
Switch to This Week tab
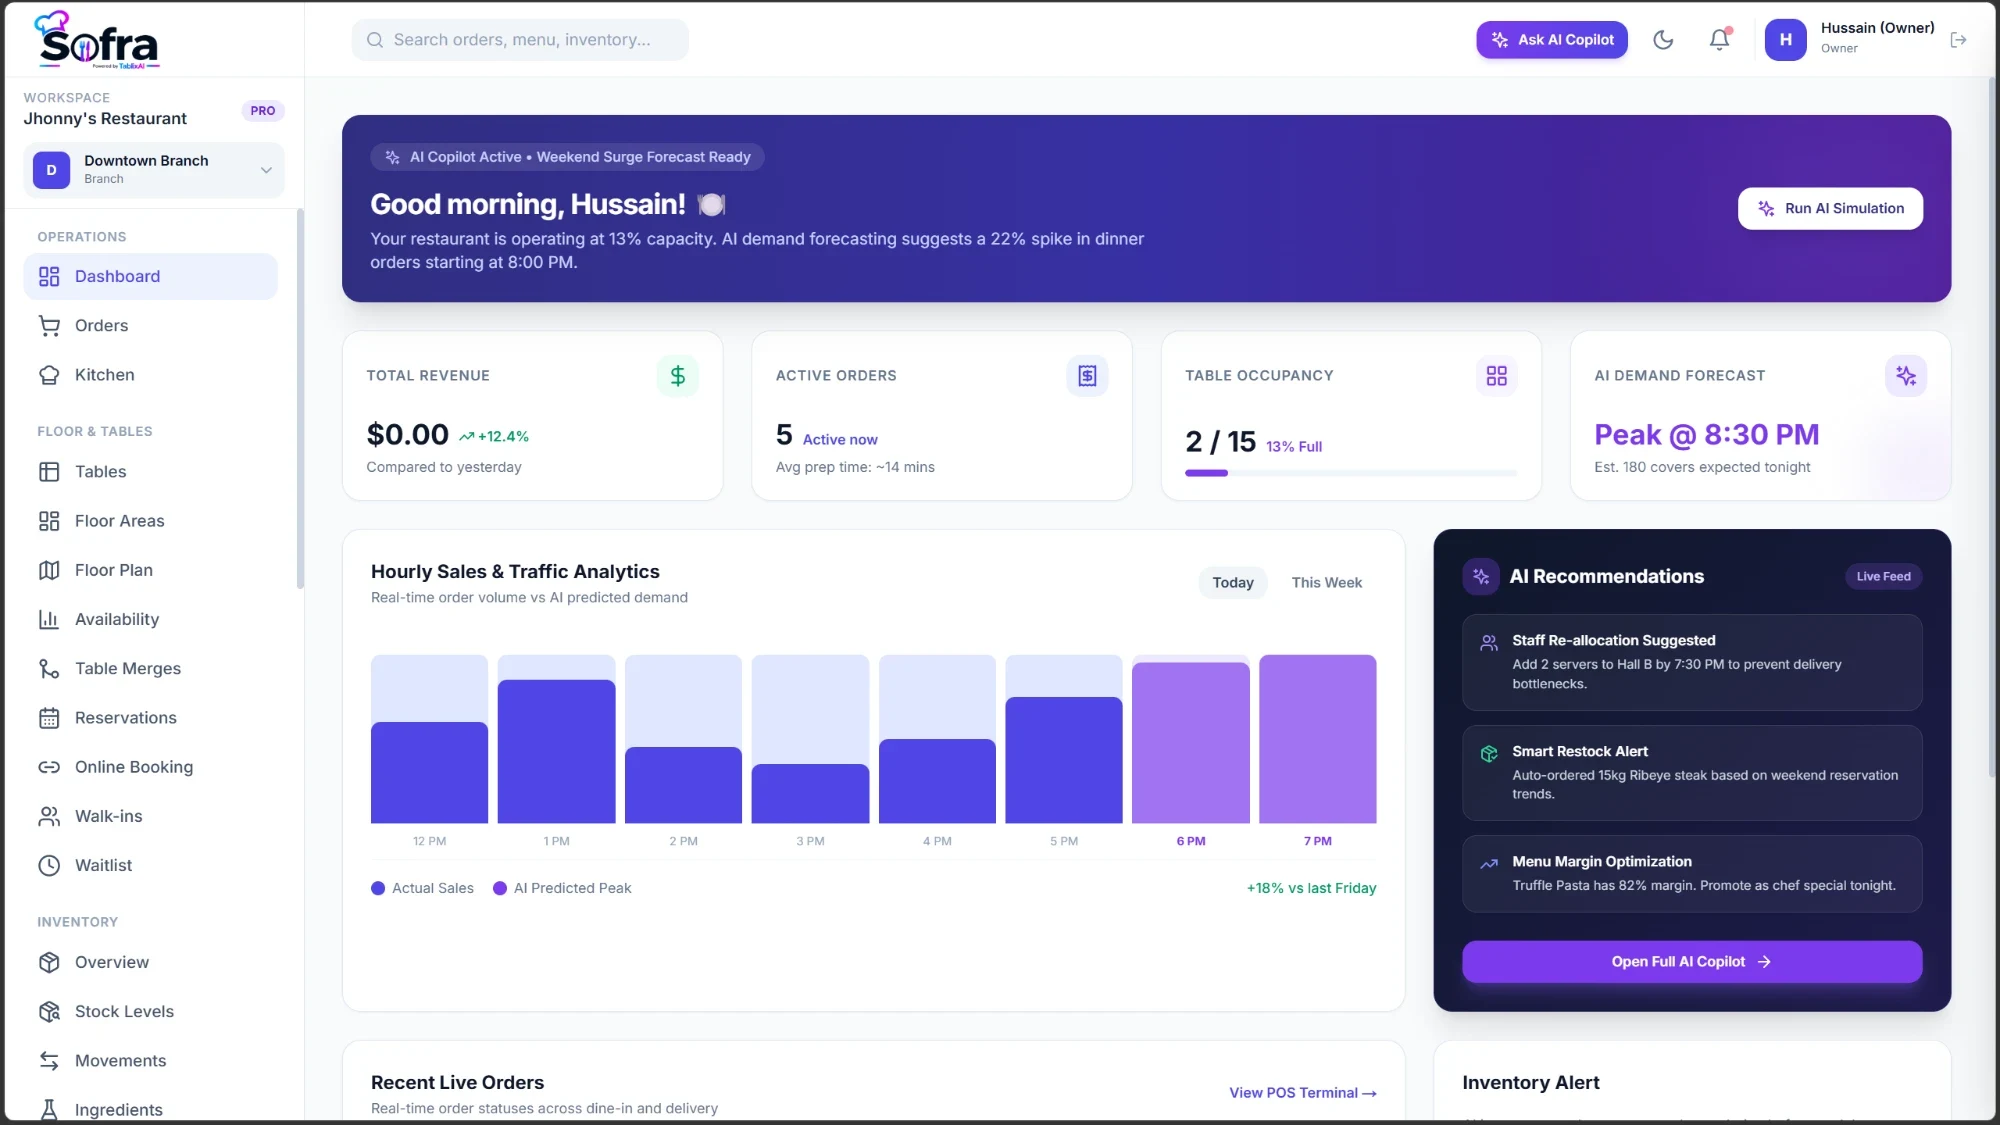click(1326, 583)
